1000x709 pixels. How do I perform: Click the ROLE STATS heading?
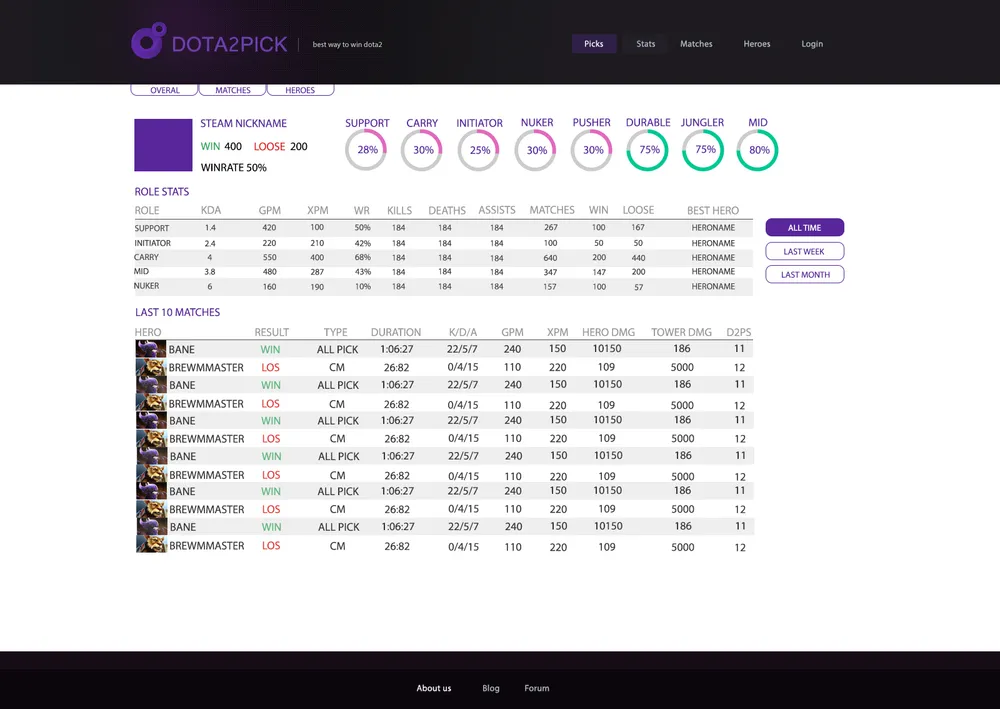point(161,192)
